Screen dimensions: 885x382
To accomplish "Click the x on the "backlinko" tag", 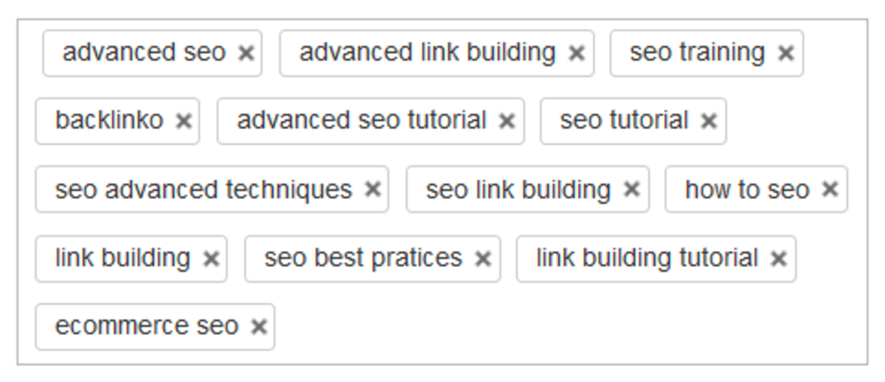I will (183, 121).
